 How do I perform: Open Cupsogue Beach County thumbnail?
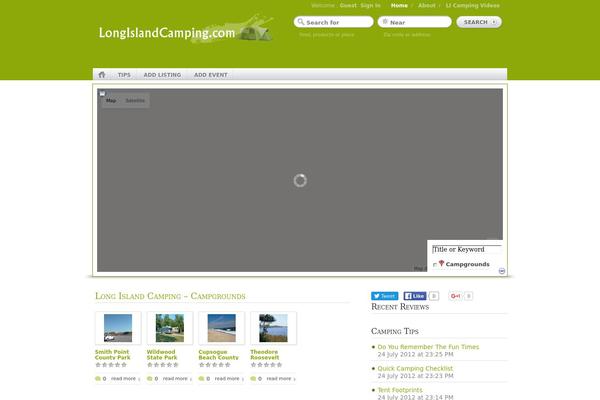222,328
